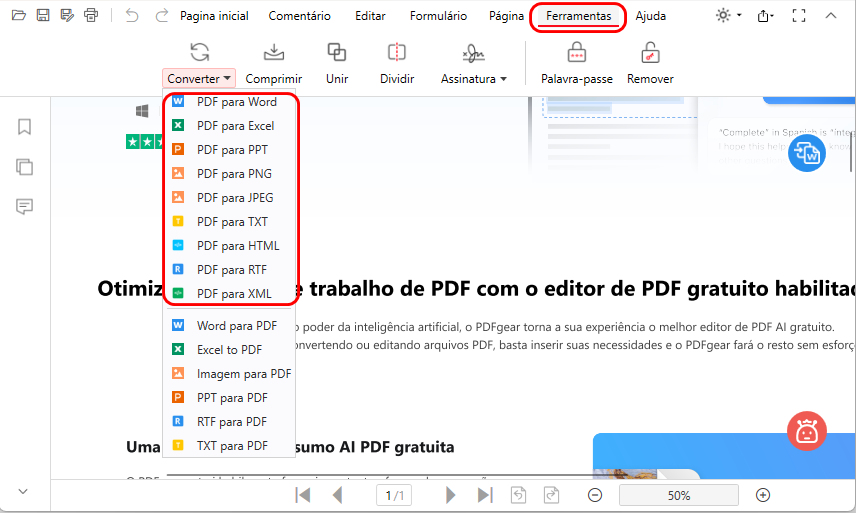Screen dimensions: 856x513
Task: Open a file with the folder icon
Action: coord(19,15)
